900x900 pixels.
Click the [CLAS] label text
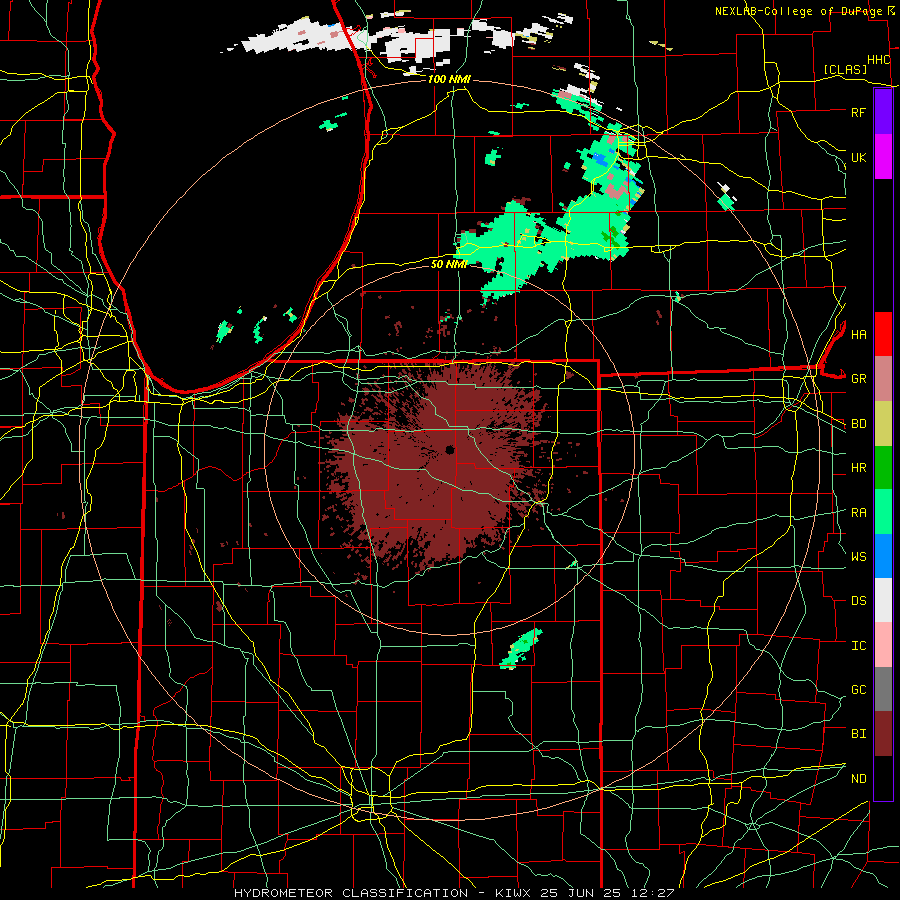pos(845,70)
